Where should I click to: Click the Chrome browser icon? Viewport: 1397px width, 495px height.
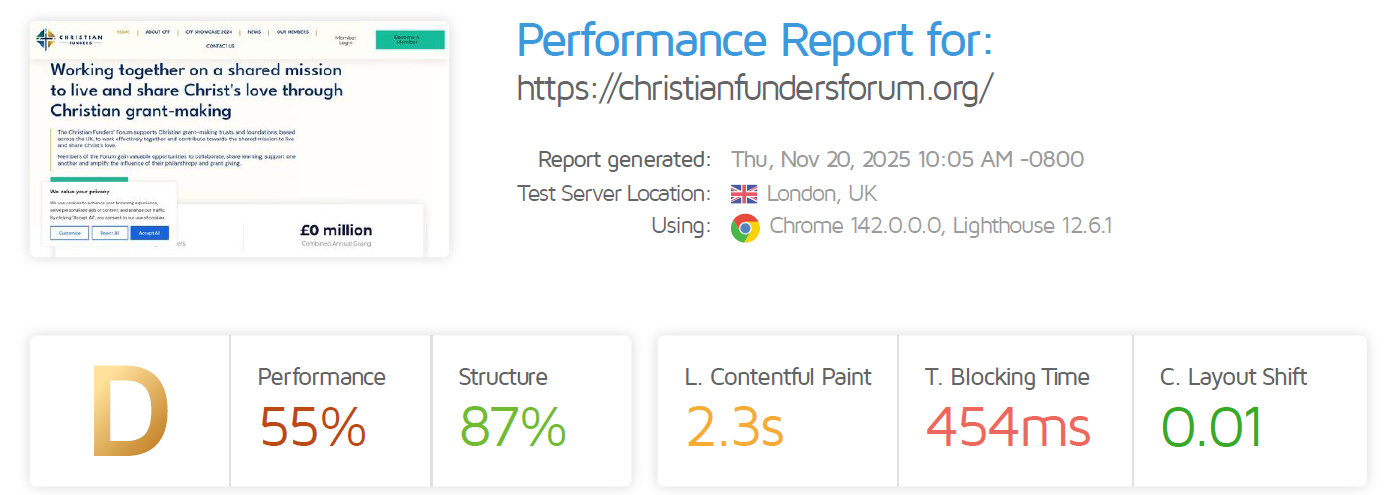pyautogui.click(x=744, y=227)
